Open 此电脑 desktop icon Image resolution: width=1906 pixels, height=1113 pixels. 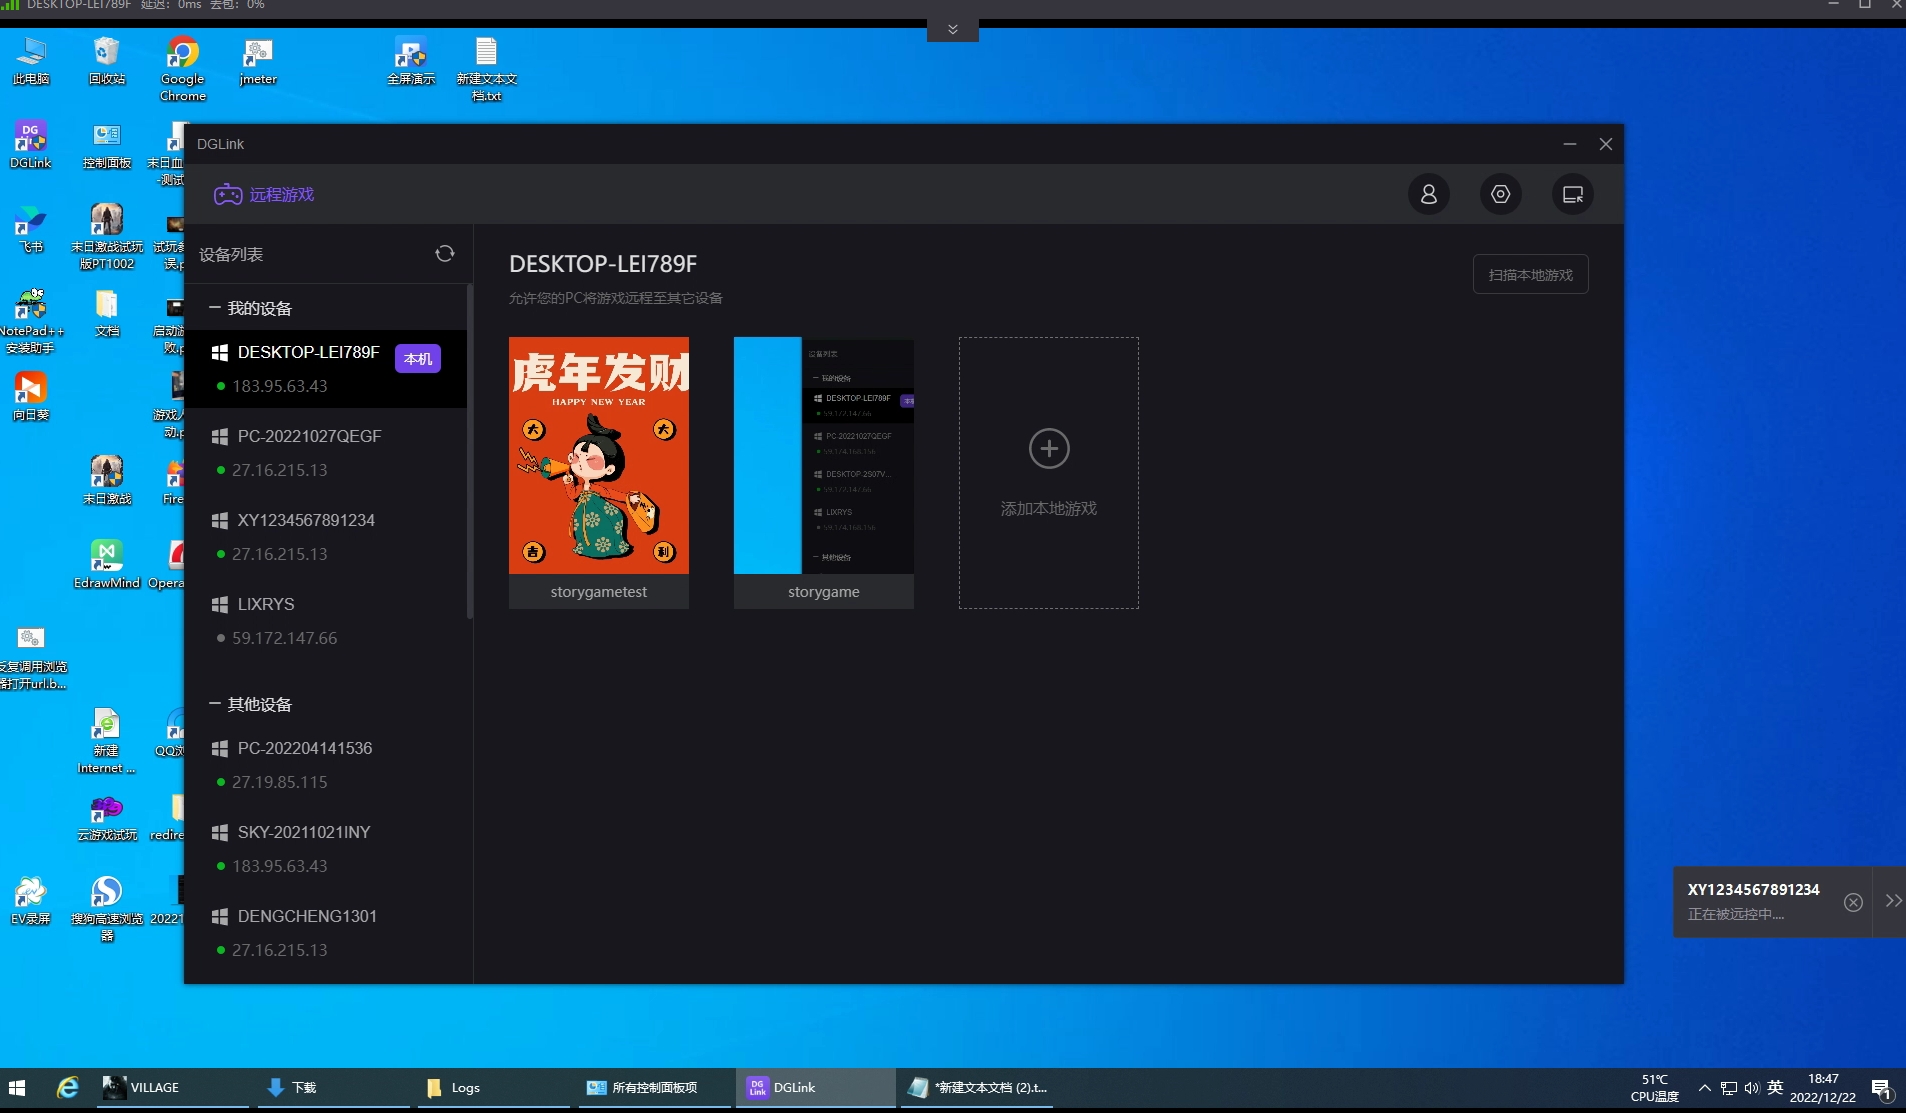coord(31,61)
